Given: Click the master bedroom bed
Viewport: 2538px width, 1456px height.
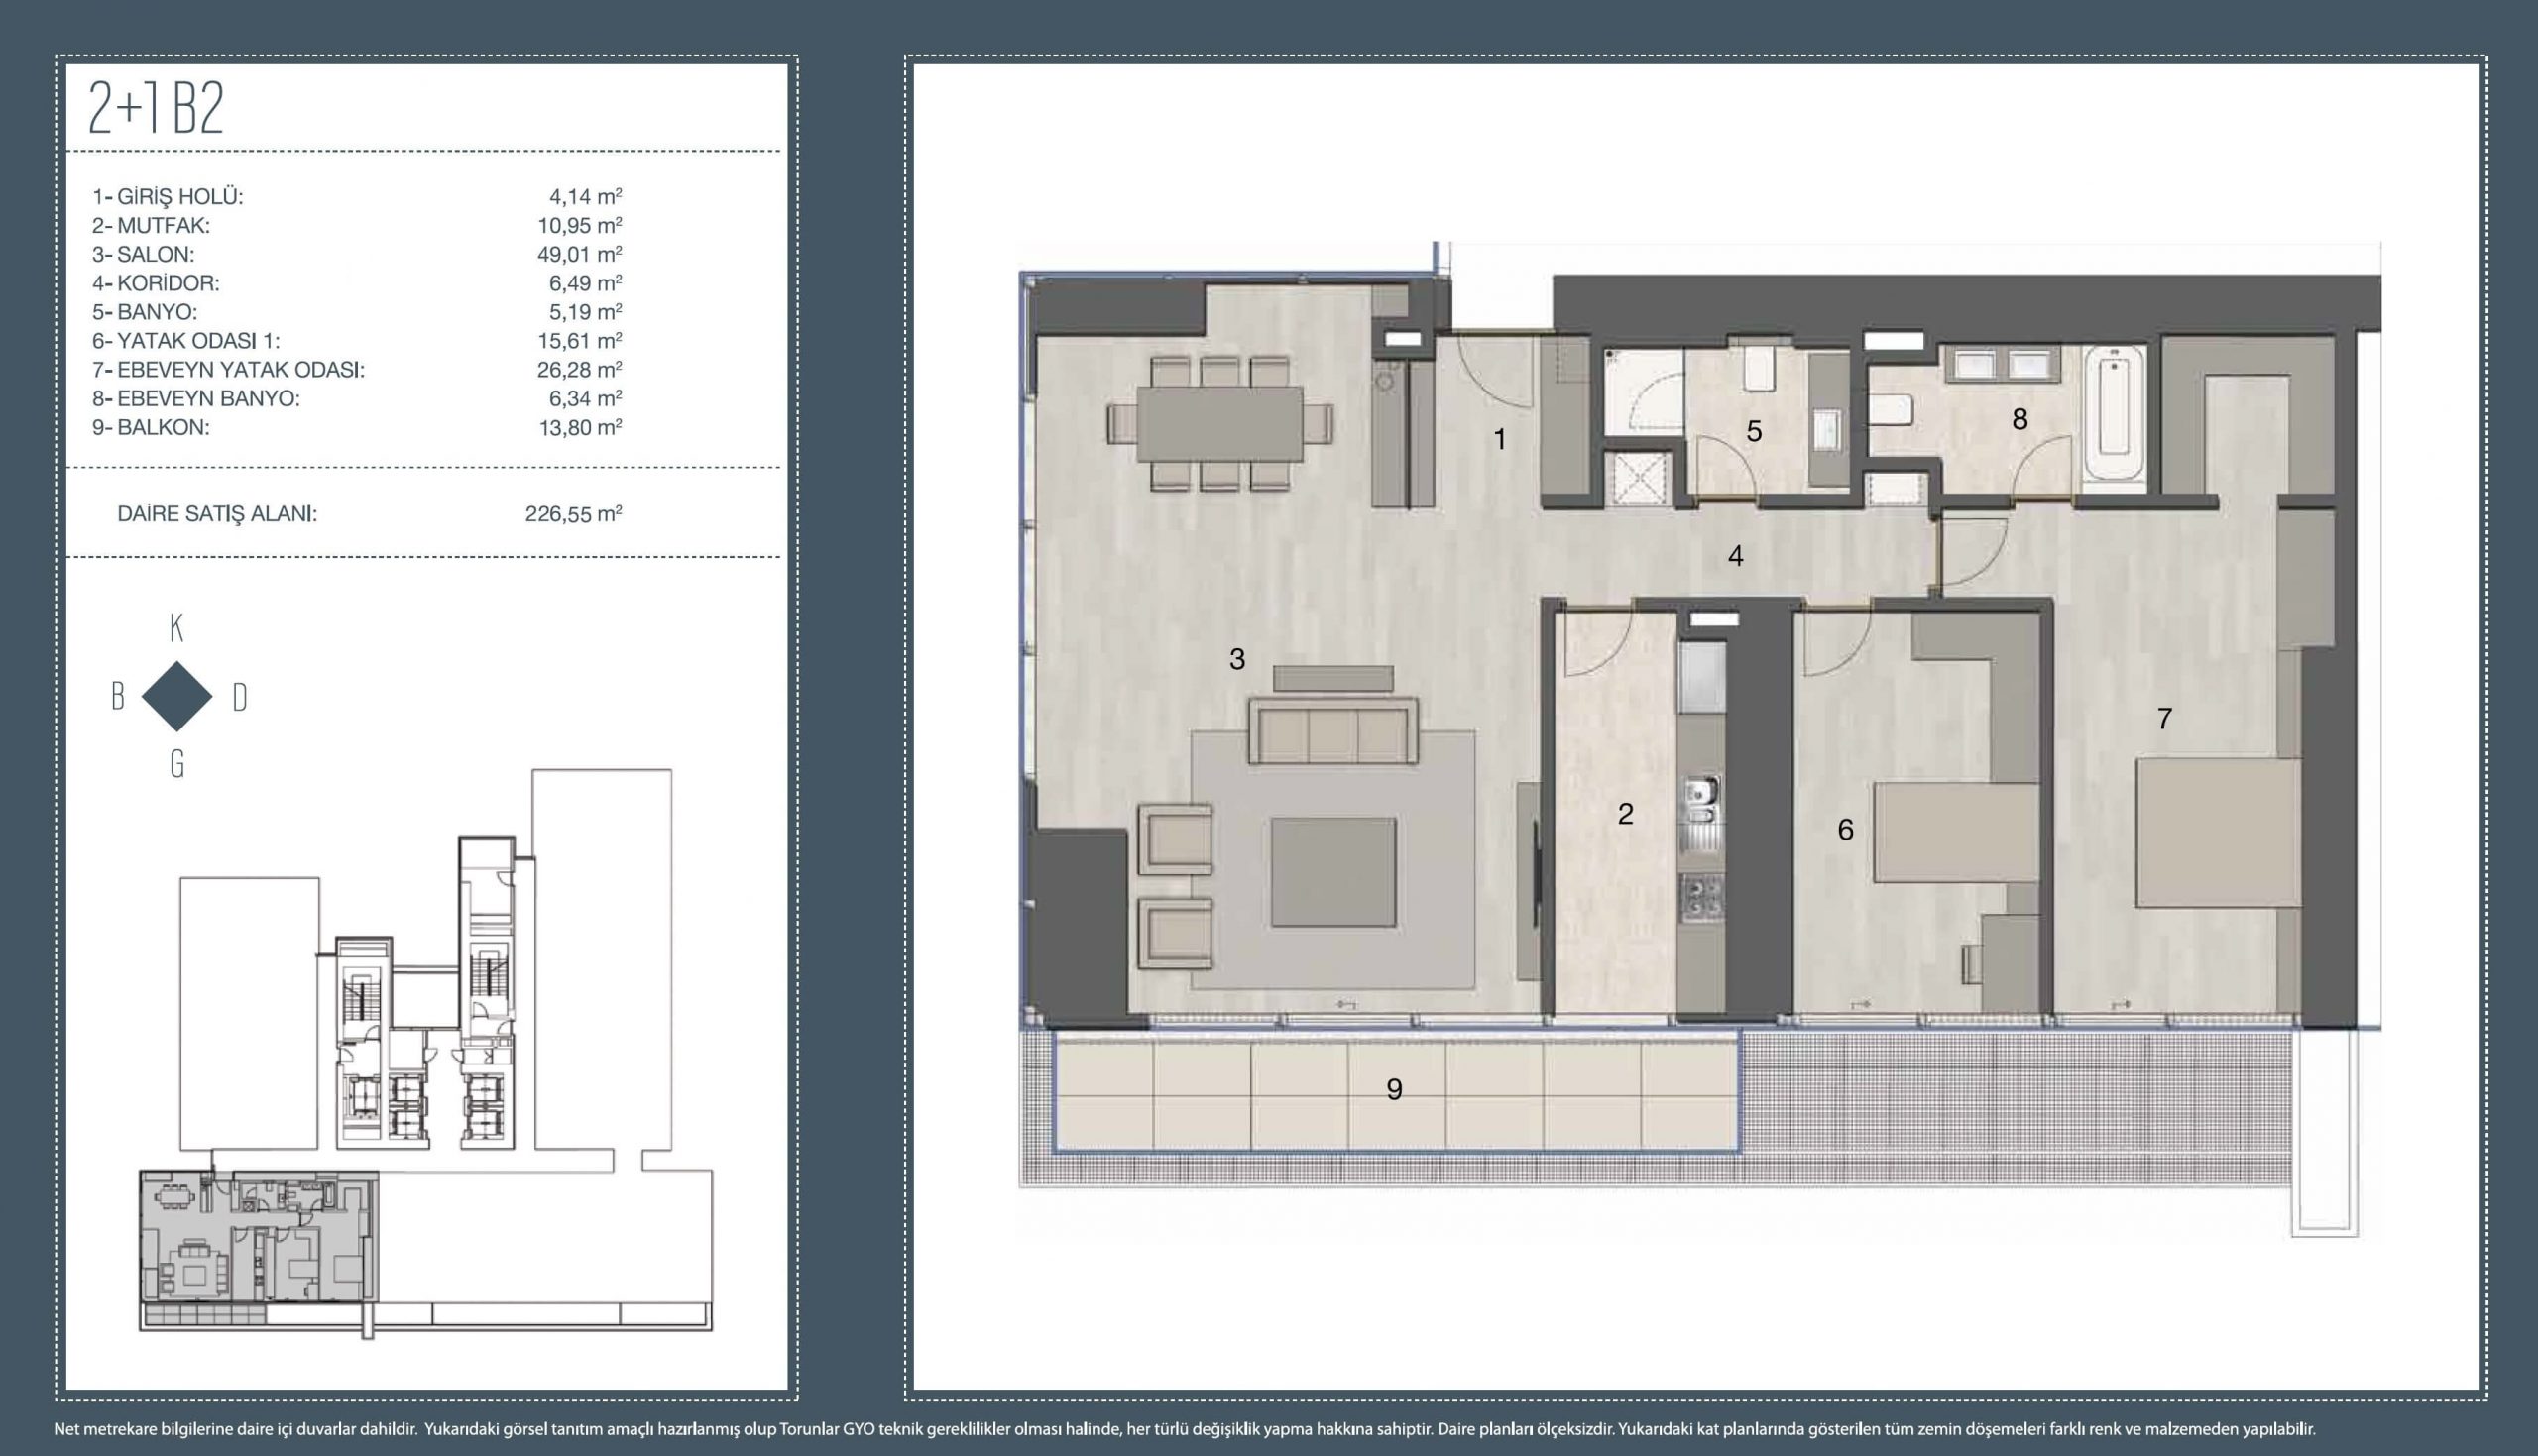Looking at the screenshot, I should pyautogui.click(x=2219, y=833).
